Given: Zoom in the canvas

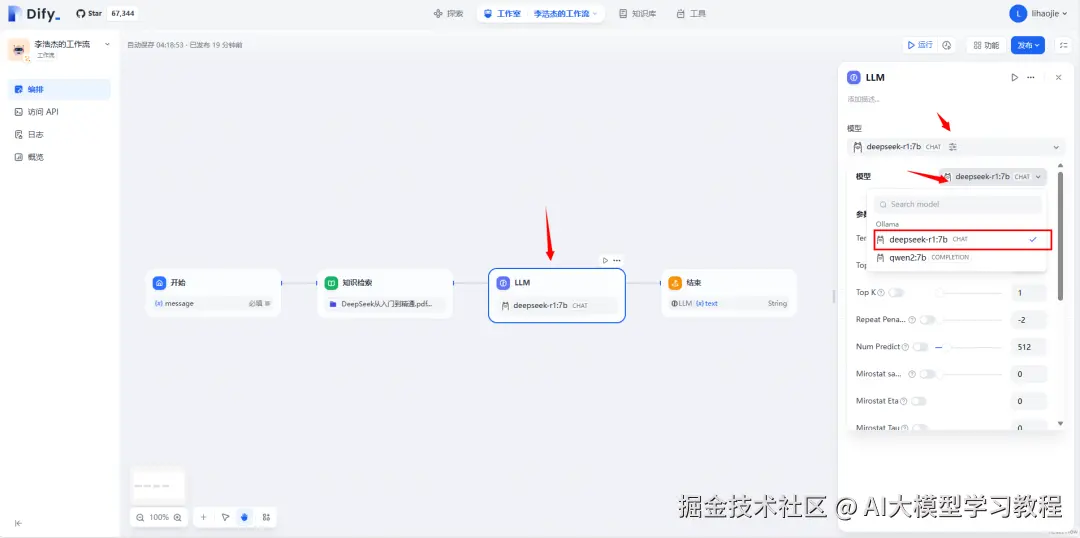Looking at the screenshot, I should tap(178, 517).
